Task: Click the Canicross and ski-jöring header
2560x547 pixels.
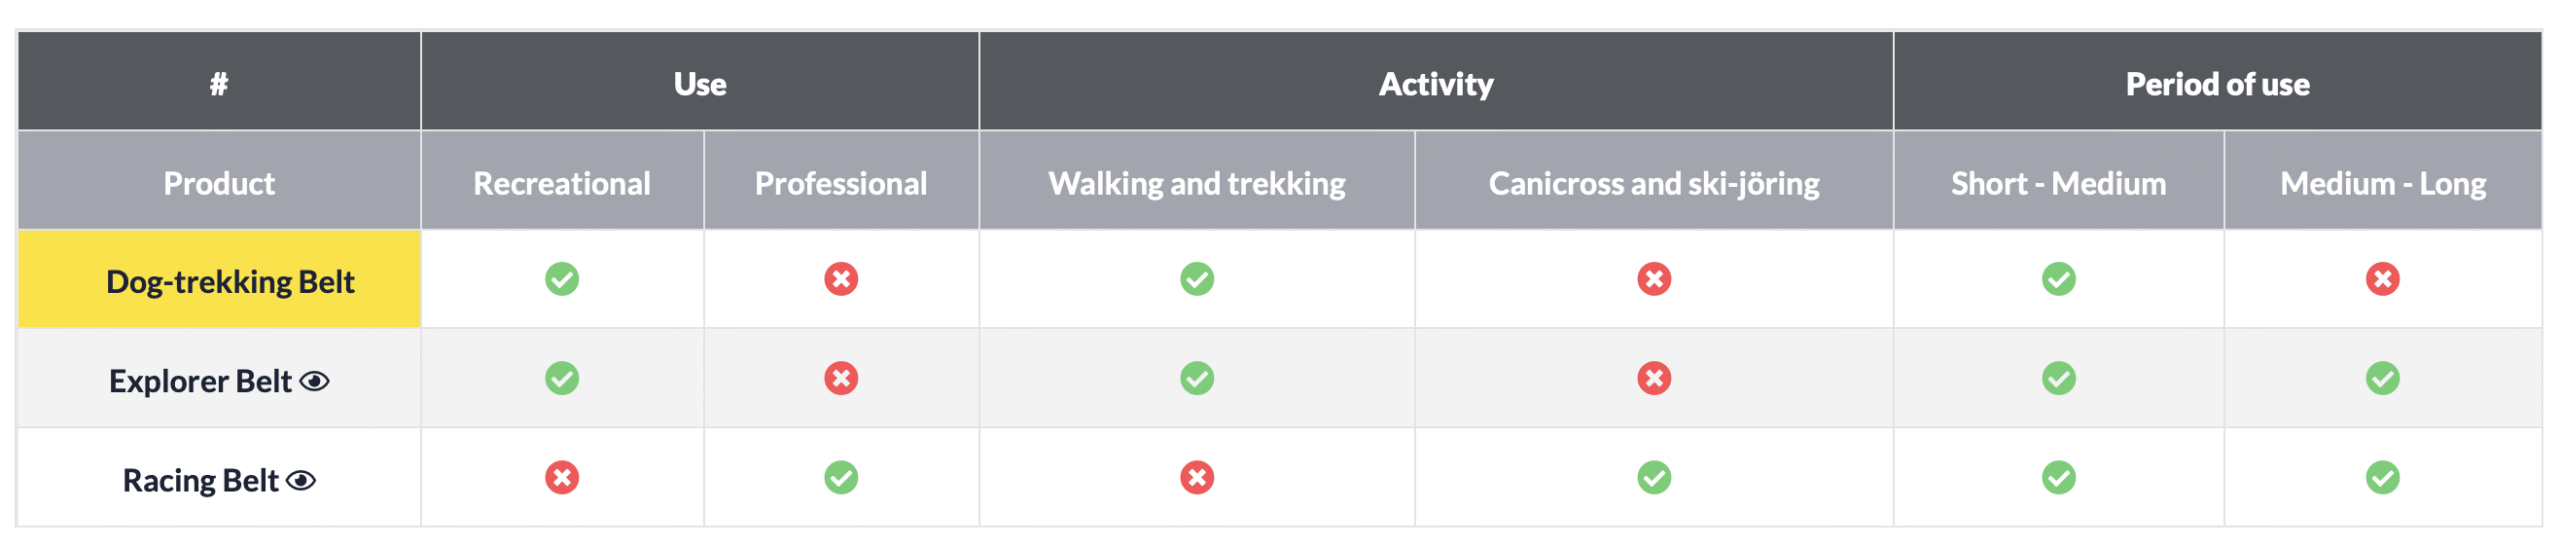Action: pos(1654,183)
